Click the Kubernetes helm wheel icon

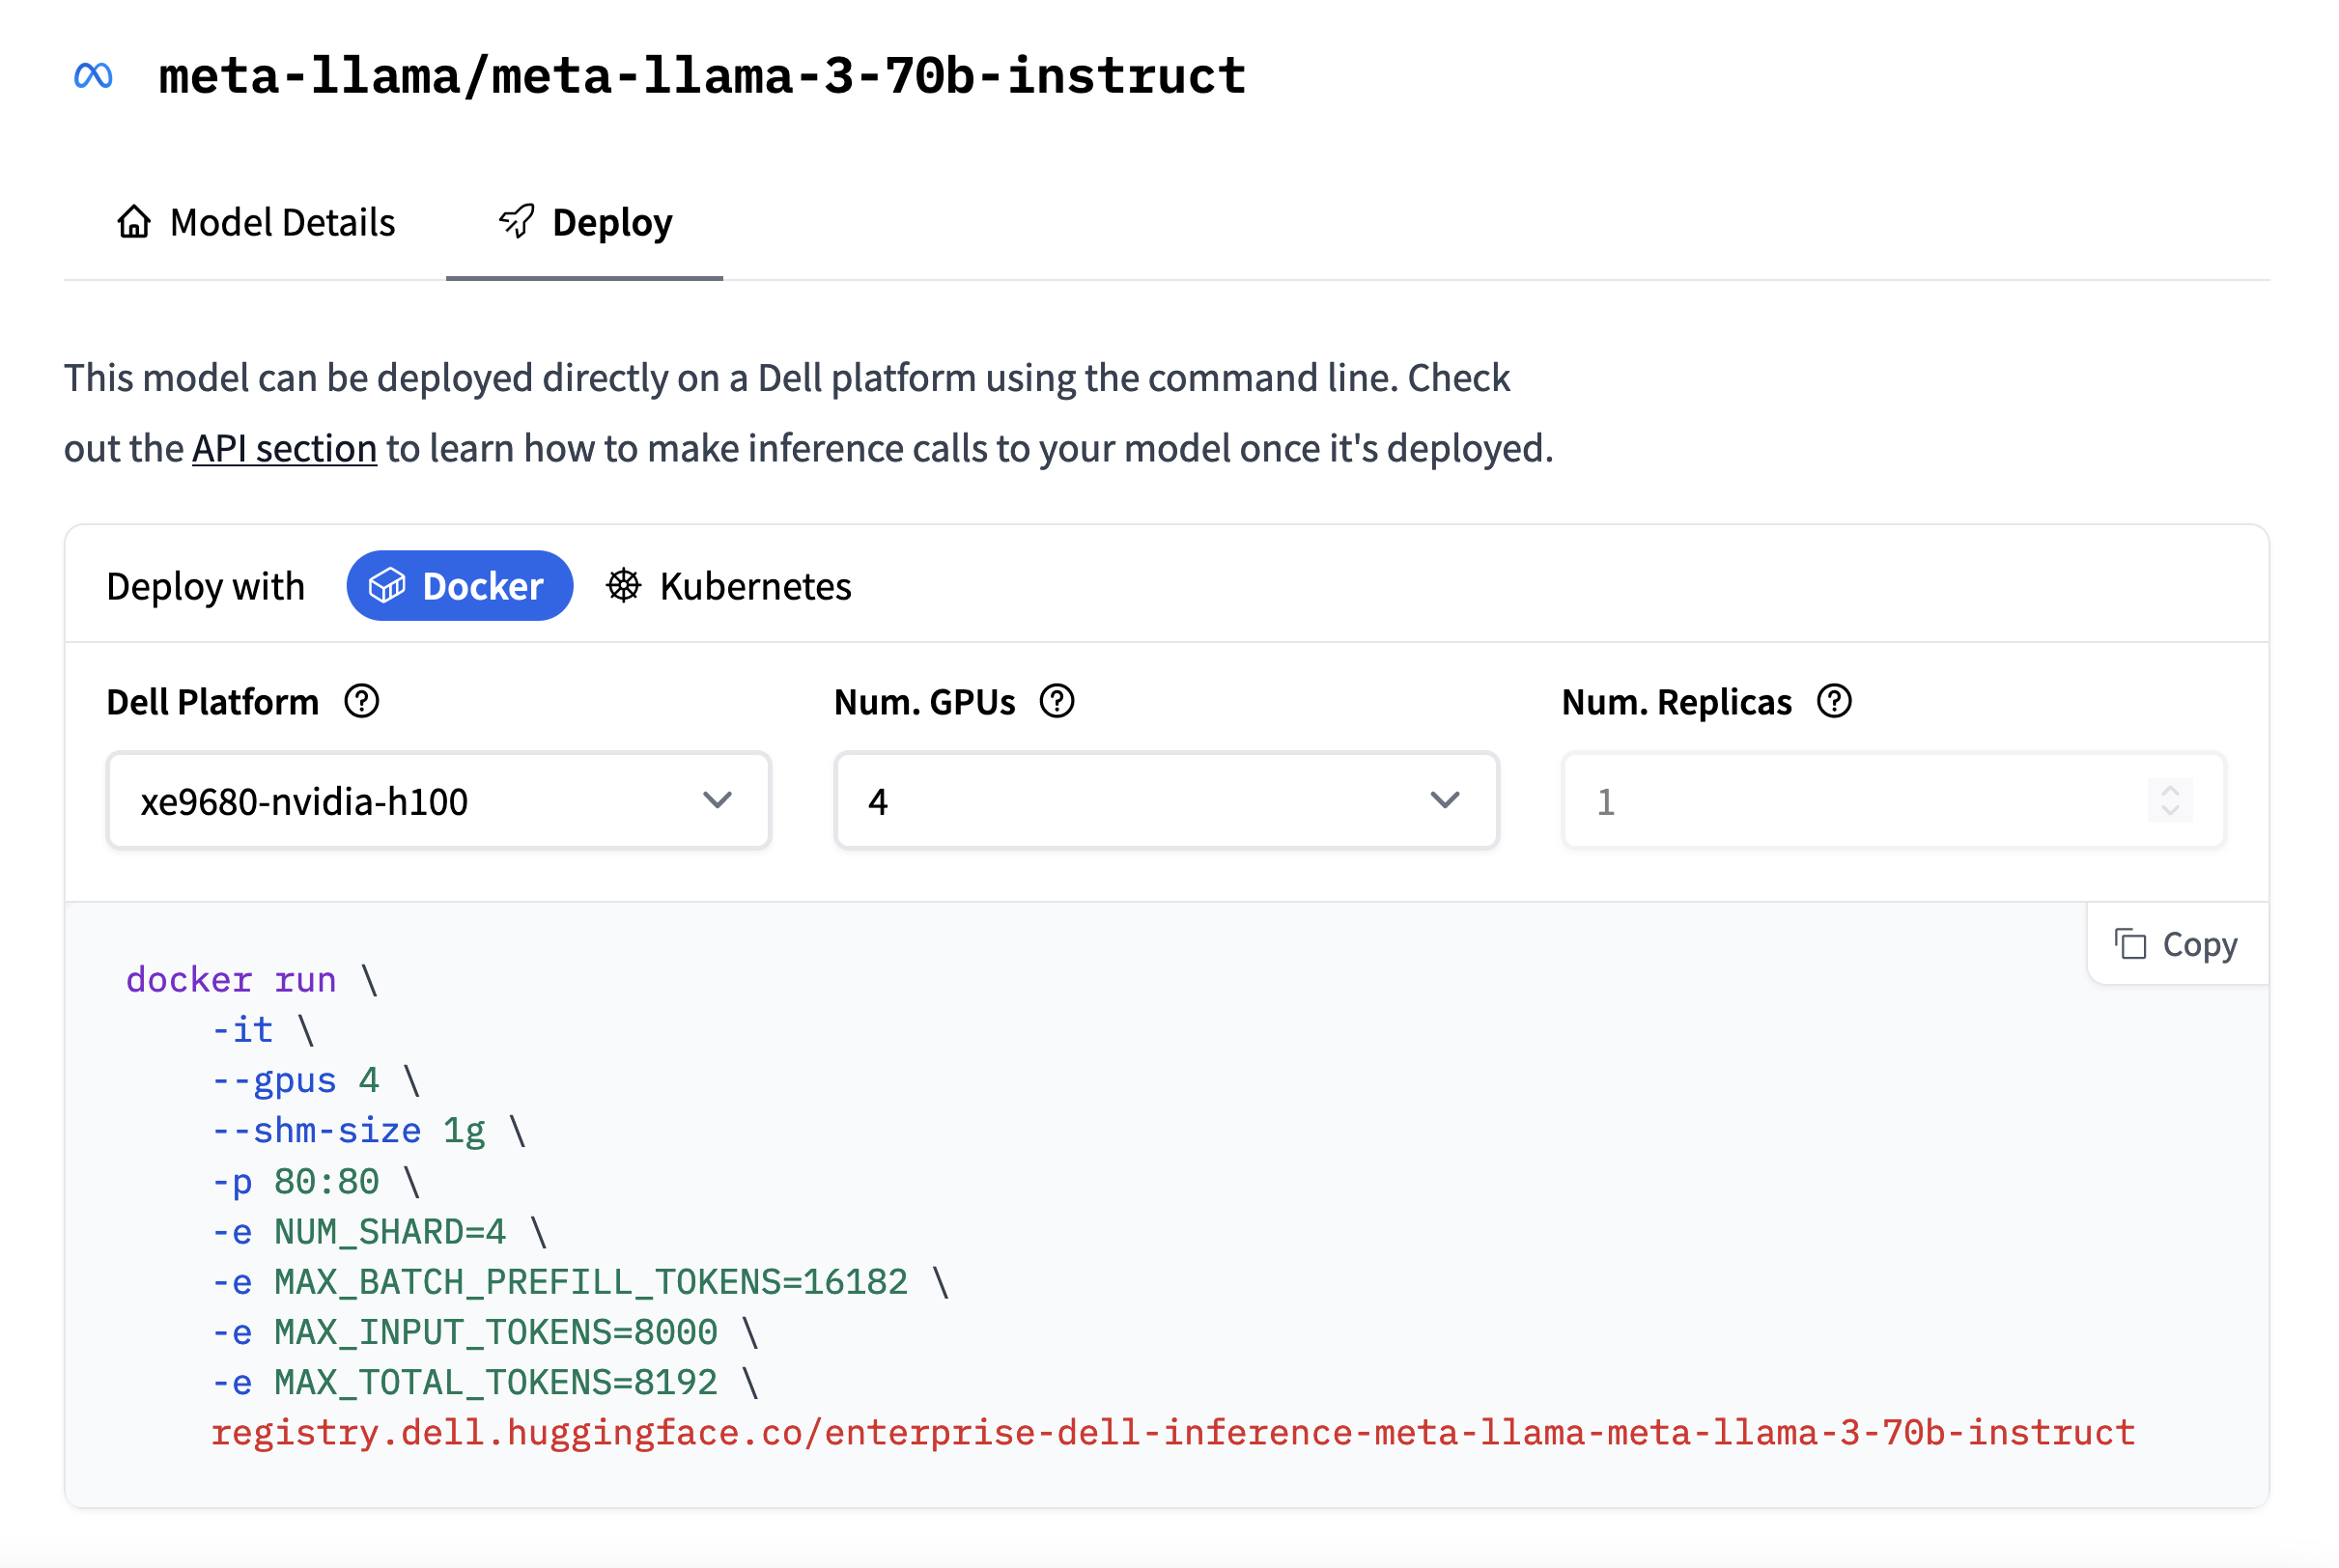tap(624, 586)
